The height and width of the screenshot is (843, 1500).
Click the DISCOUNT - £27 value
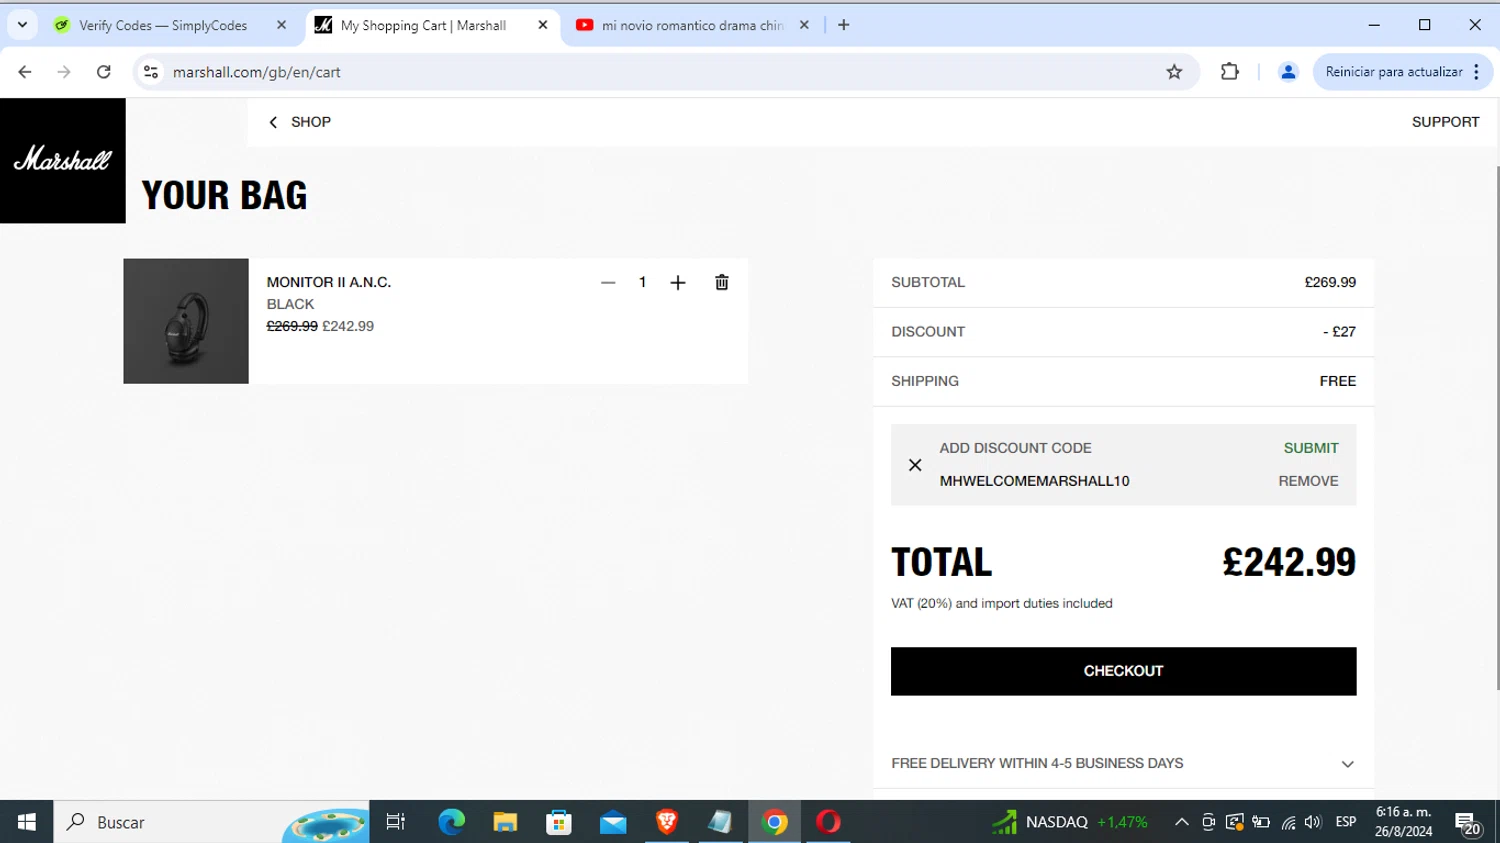point(1339,332)
